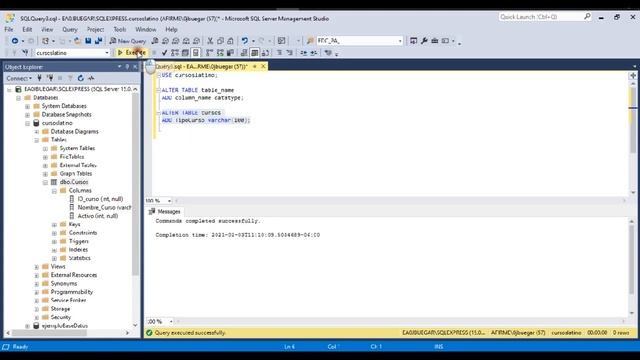Expand the Database Diagrams node
The image size is (640, 360).
click(36, 132)
